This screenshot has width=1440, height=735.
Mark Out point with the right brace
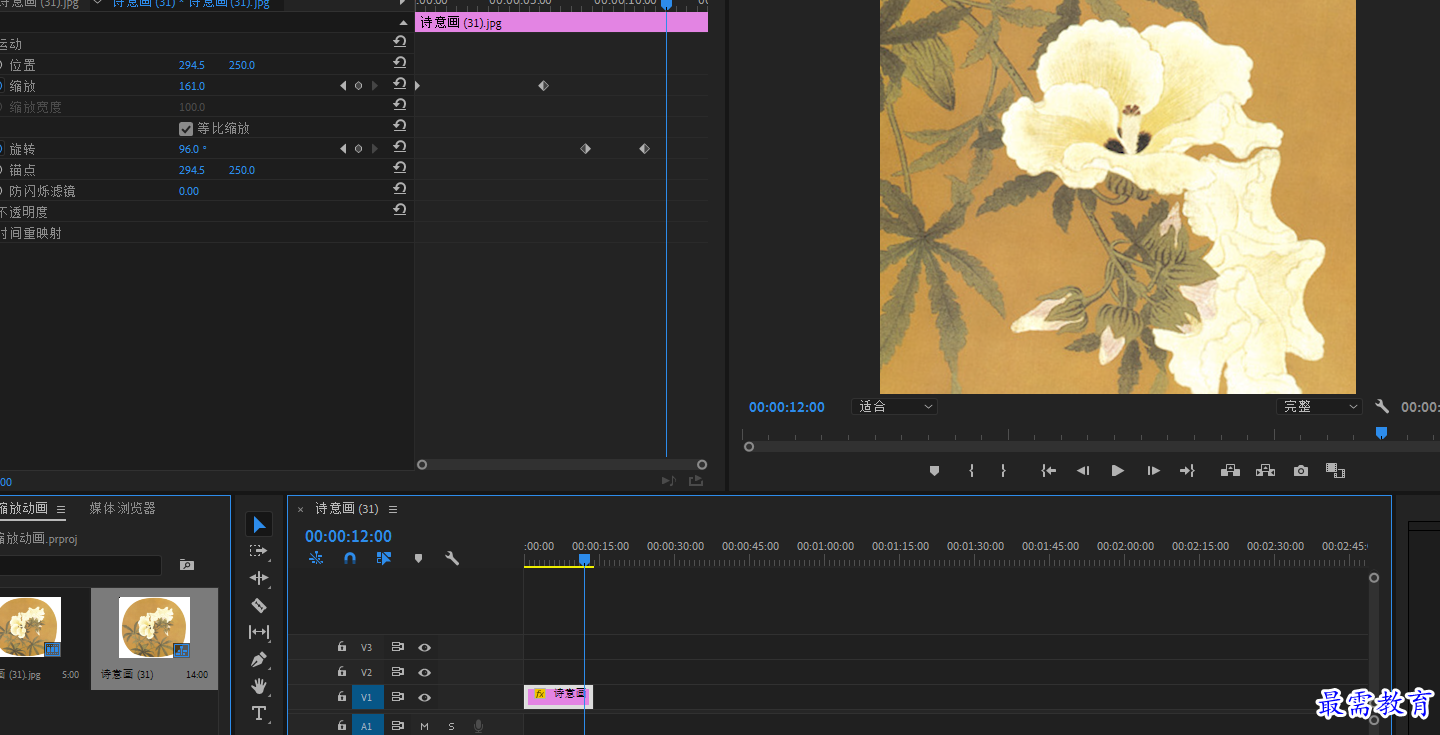tap(1003, 470)
